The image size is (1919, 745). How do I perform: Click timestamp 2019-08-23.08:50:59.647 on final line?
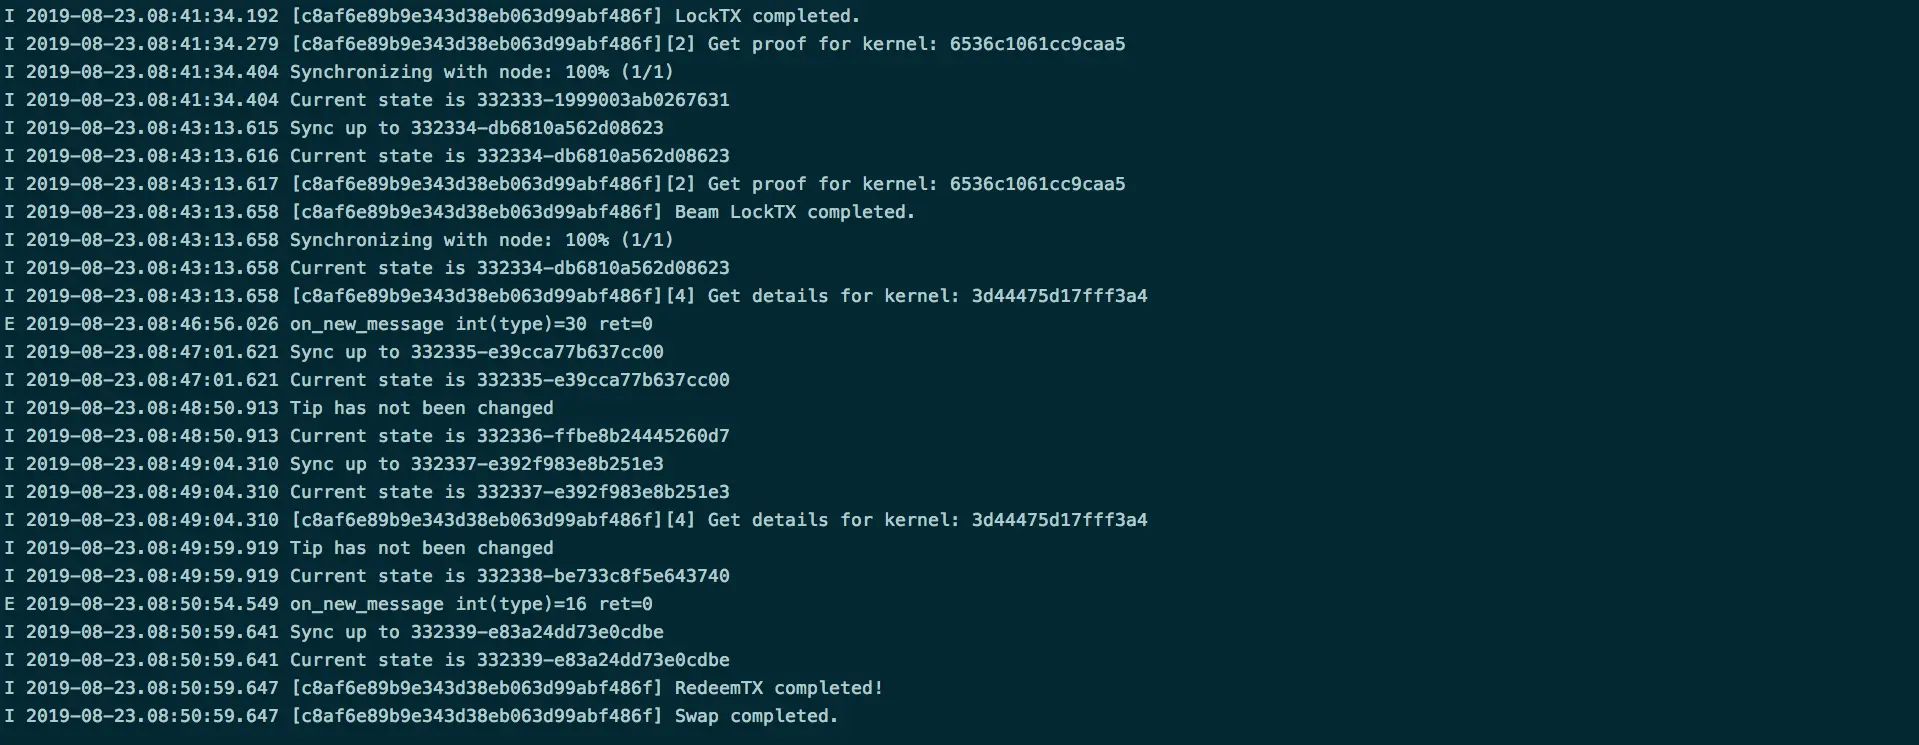point(152,716)
